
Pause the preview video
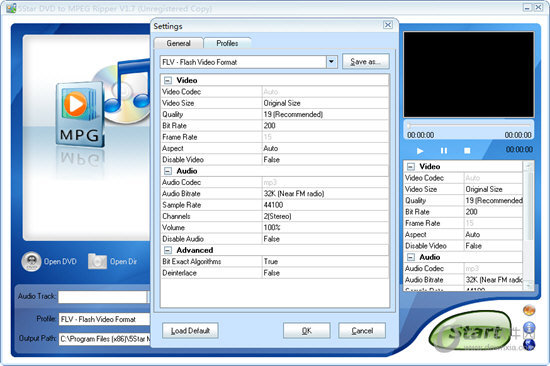pyautogui.click(x=444, y=151)
